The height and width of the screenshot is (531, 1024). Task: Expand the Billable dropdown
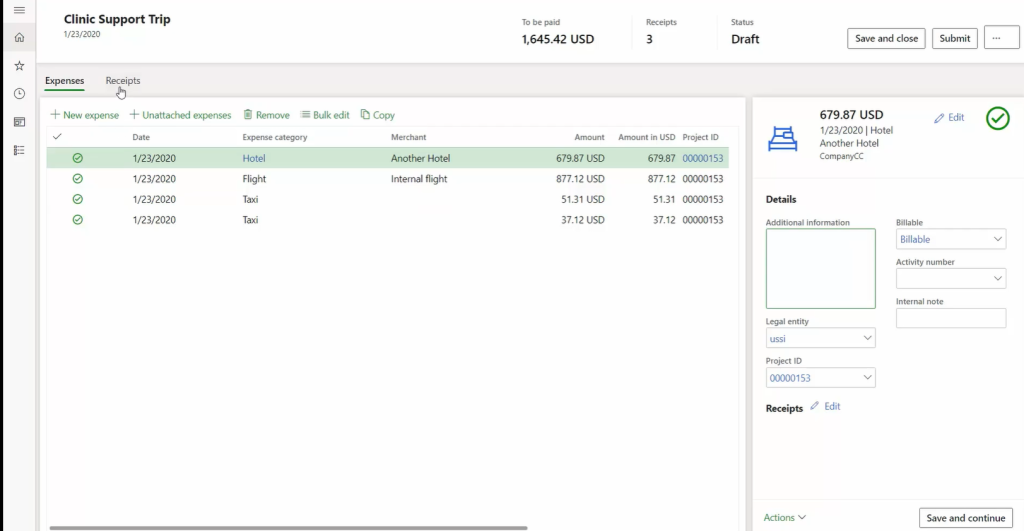tap(997, 240)
